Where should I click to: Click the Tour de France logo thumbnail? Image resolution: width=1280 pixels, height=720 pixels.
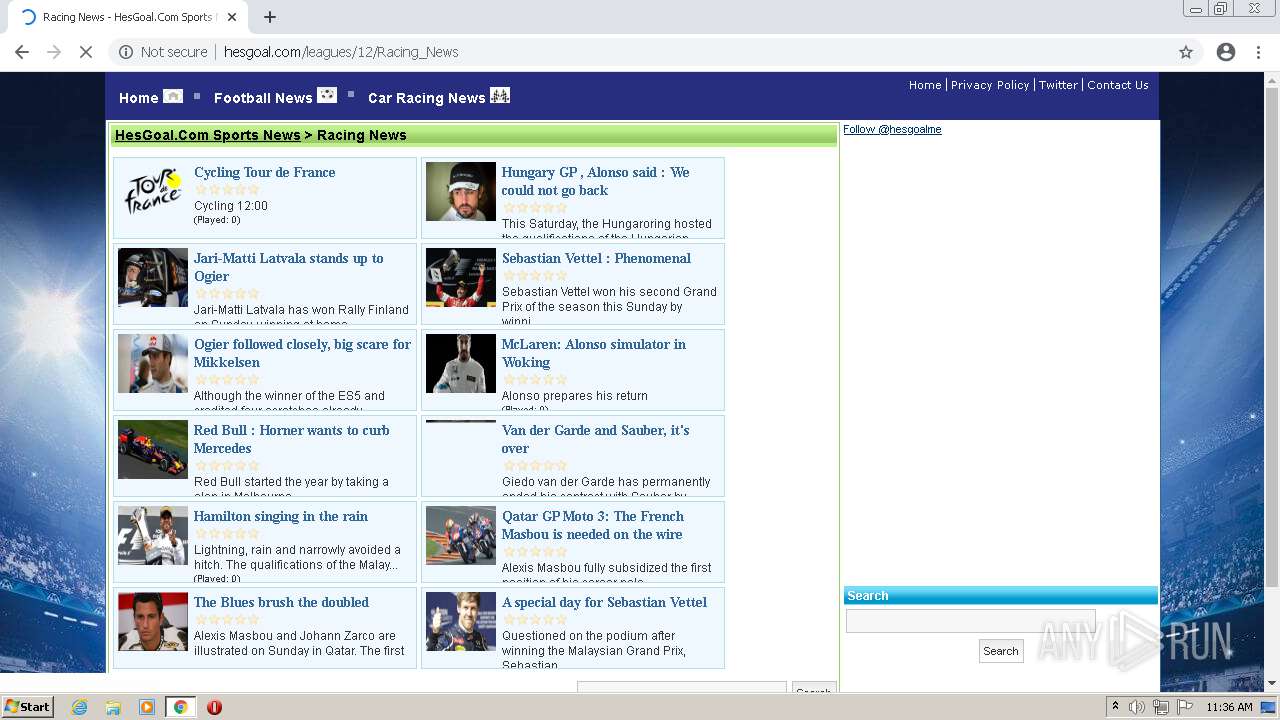pyautogui.click(x=153, y=192)
